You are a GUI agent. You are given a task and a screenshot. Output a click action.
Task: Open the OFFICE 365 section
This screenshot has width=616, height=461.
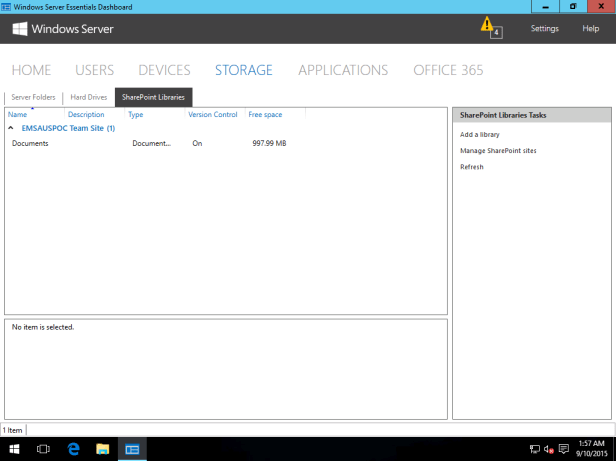pyautogui.click(x=448, y=70)
